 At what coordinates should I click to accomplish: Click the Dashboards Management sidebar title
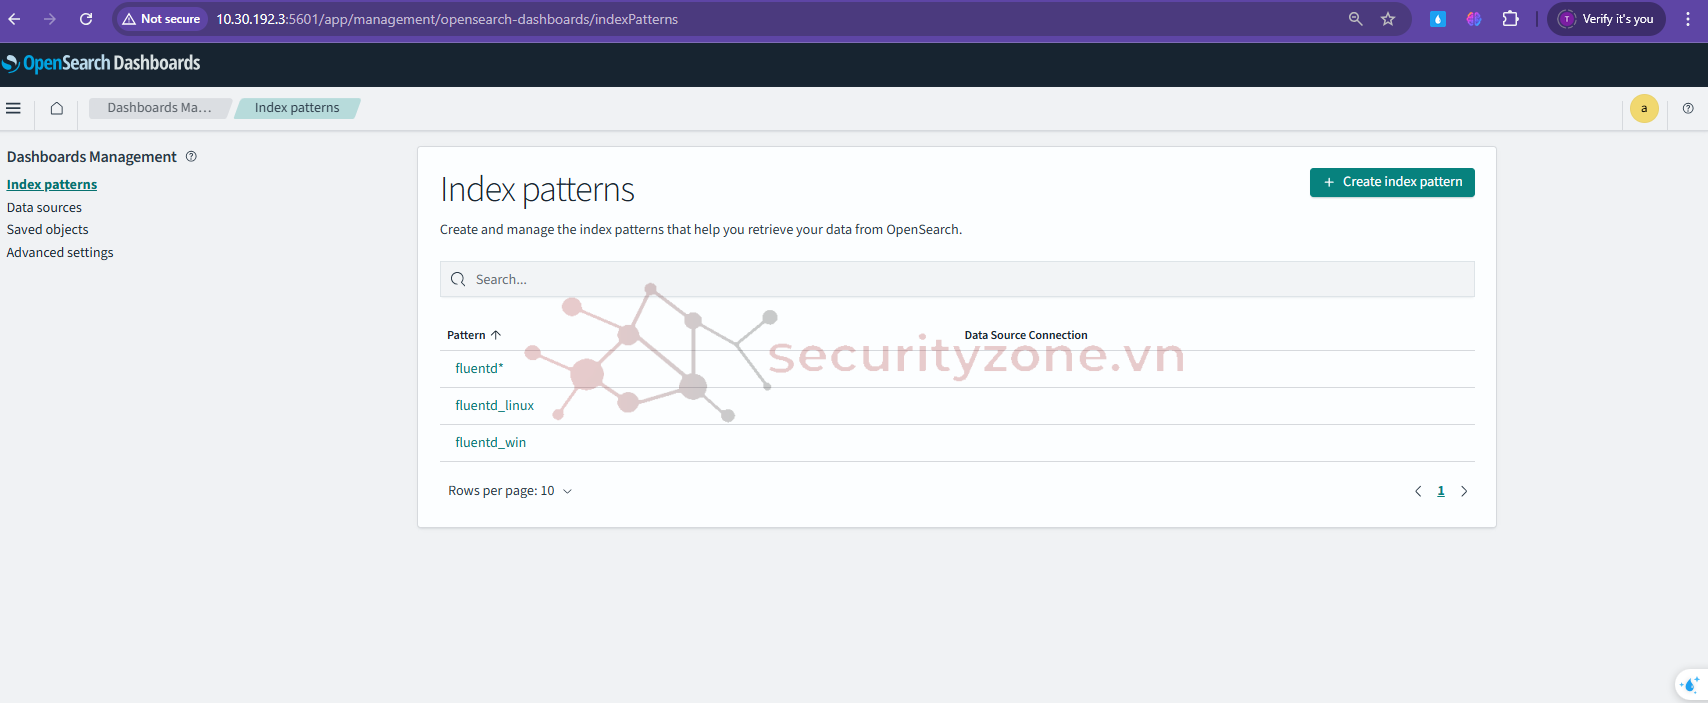[x=92, y=157]
